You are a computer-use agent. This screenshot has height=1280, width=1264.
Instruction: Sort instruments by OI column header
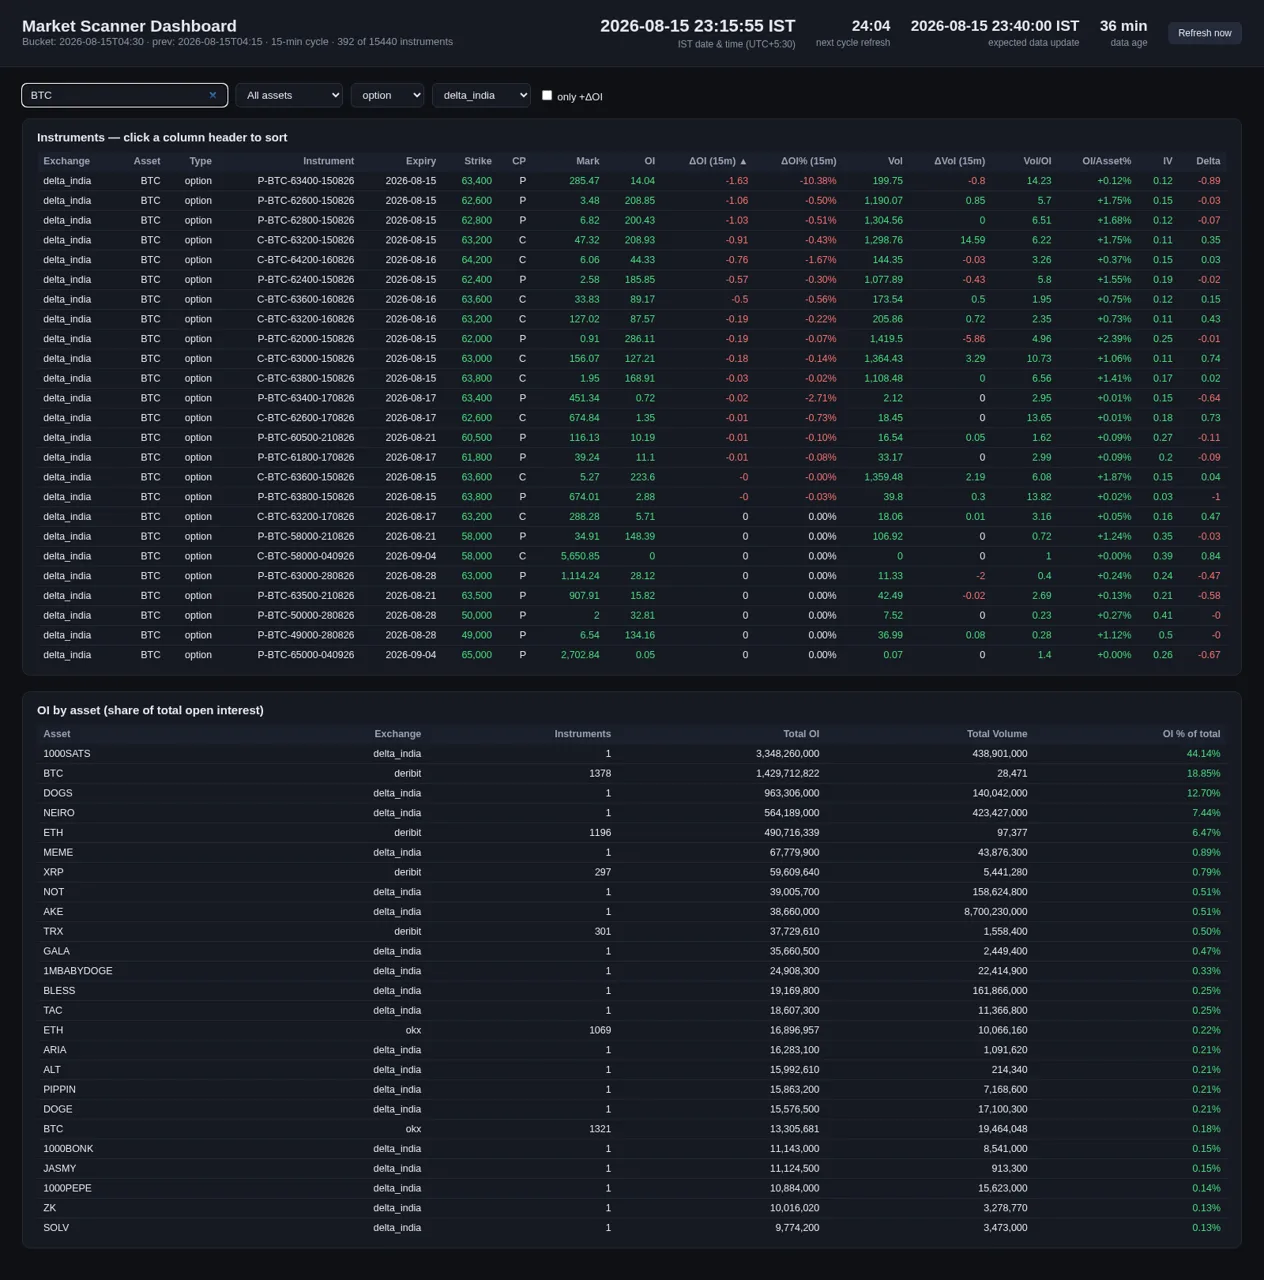tap(649, 161)
